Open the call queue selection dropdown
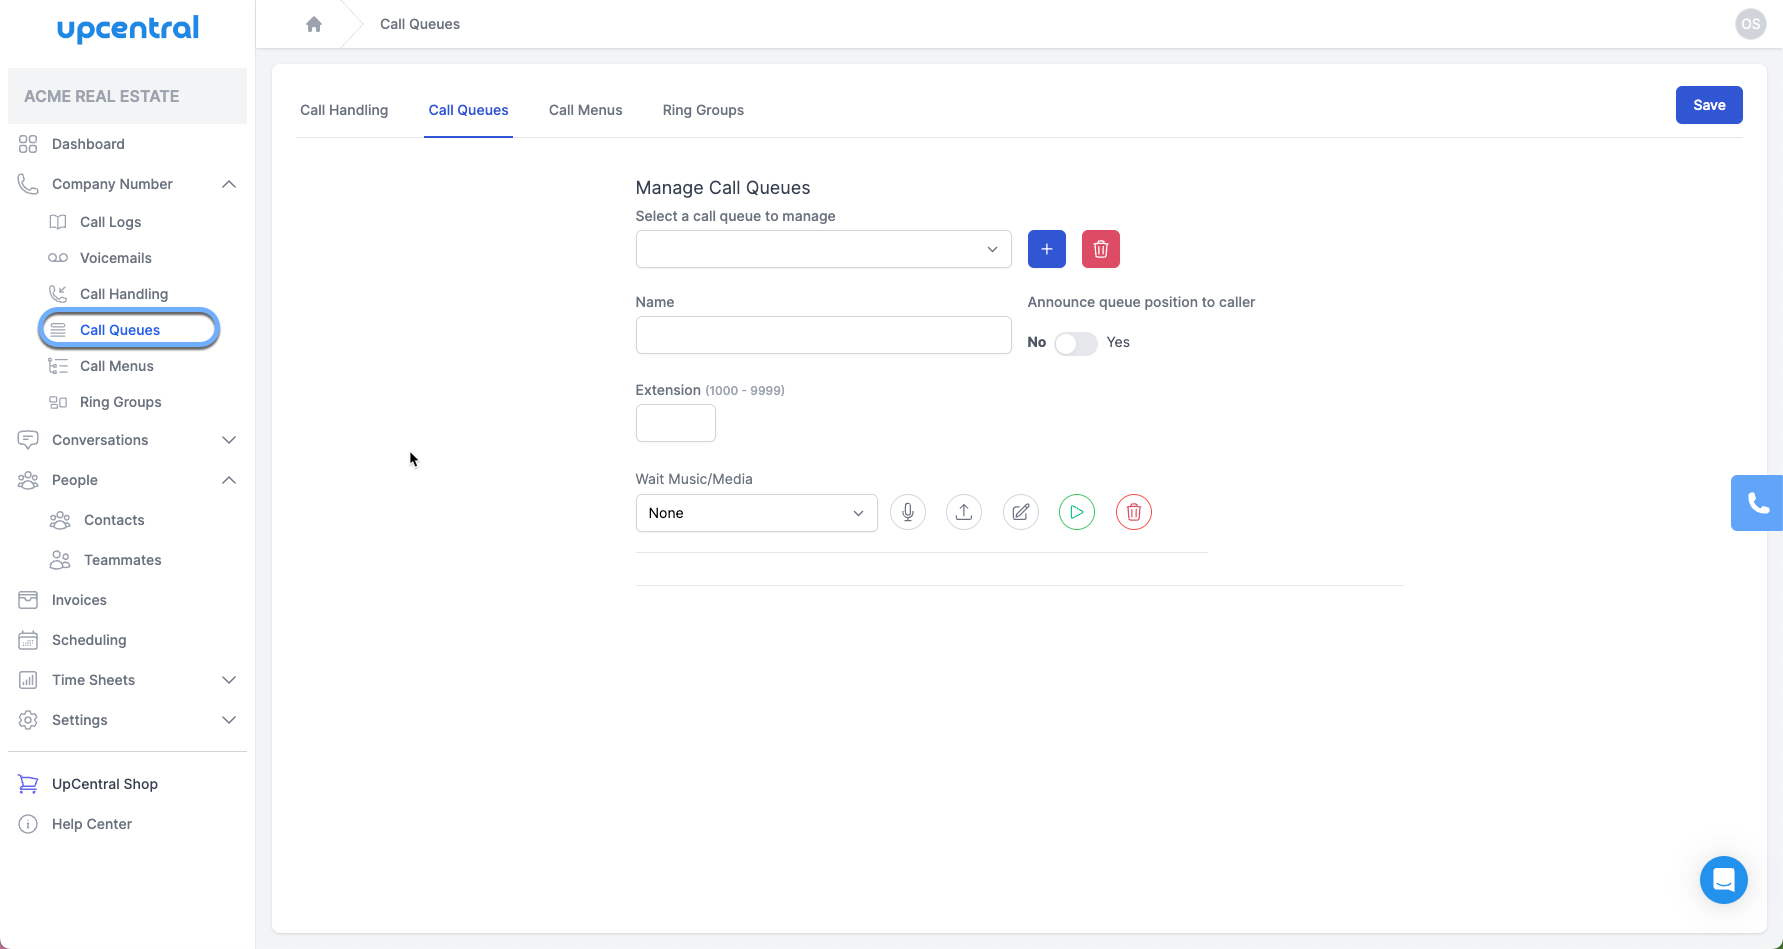This screenshot has height=949, width=1783. [823, 249]
